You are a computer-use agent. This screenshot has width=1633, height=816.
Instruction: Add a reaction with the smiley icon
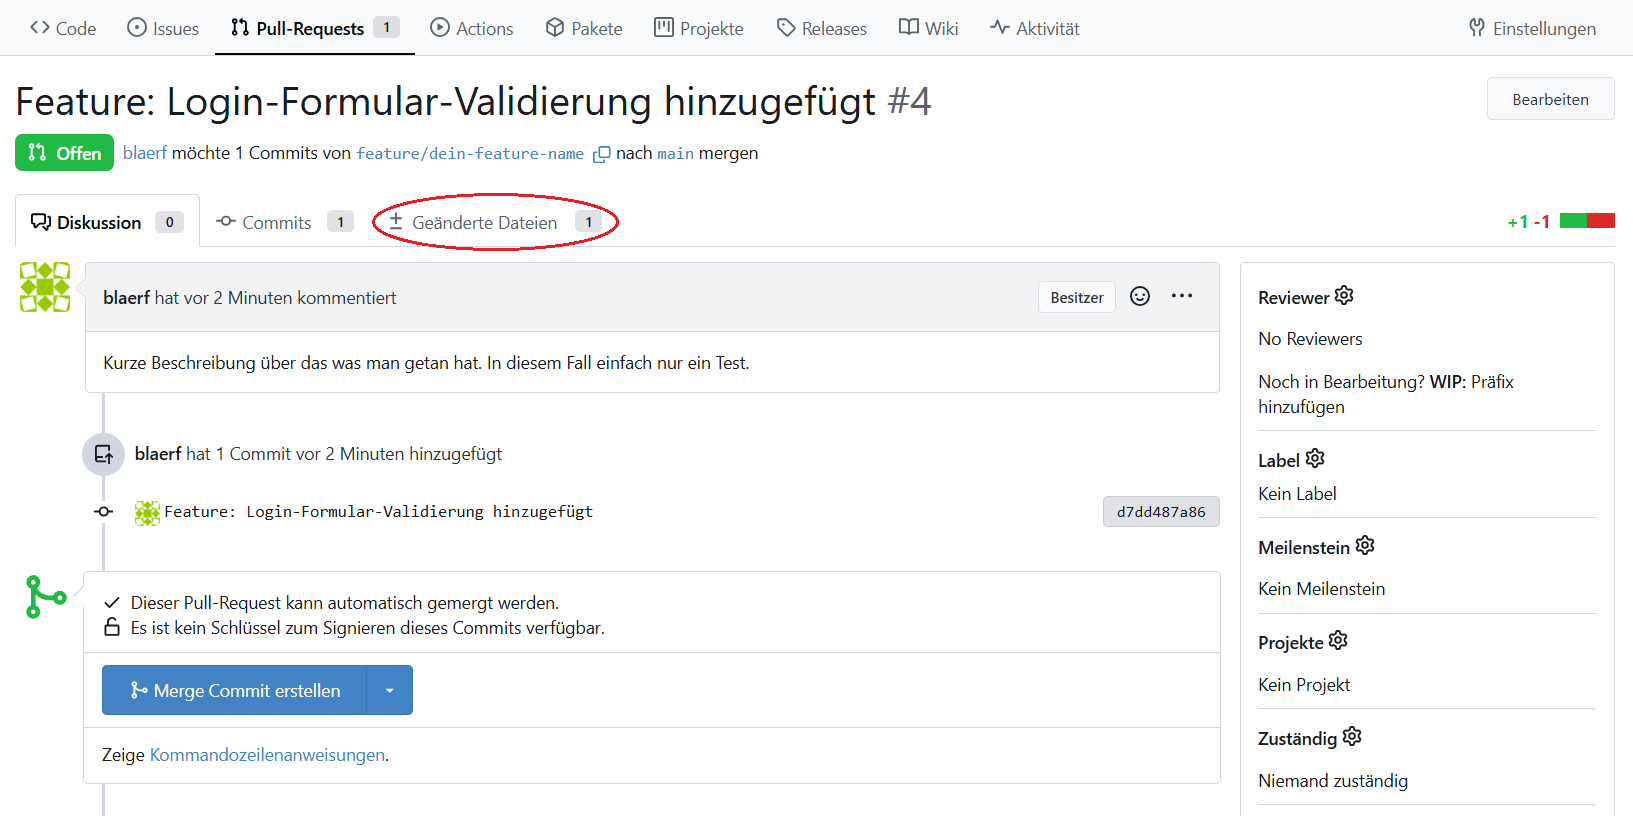click(x=1140, y=297)
